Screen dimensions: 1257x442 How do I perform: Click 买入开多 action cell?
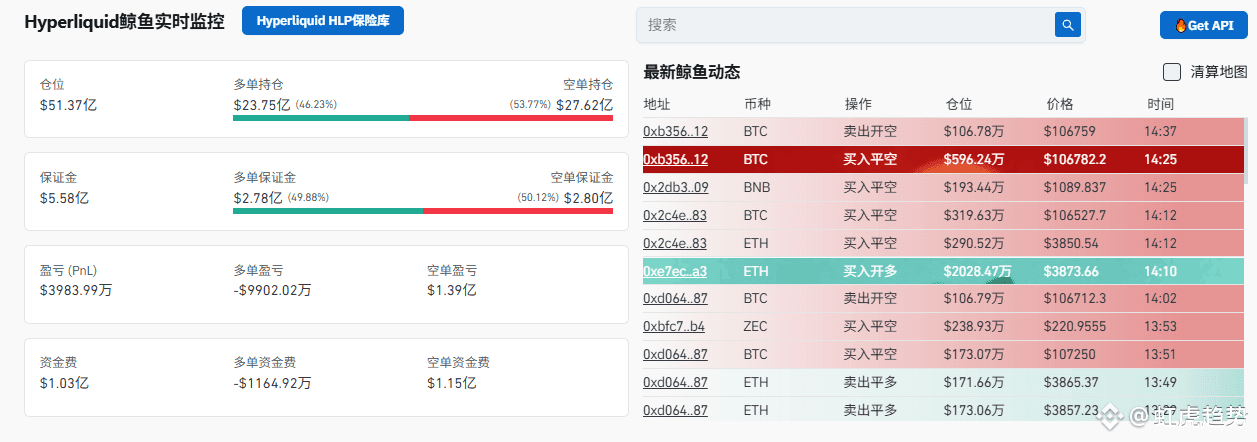pyautogui.click(x=870, y=270)
